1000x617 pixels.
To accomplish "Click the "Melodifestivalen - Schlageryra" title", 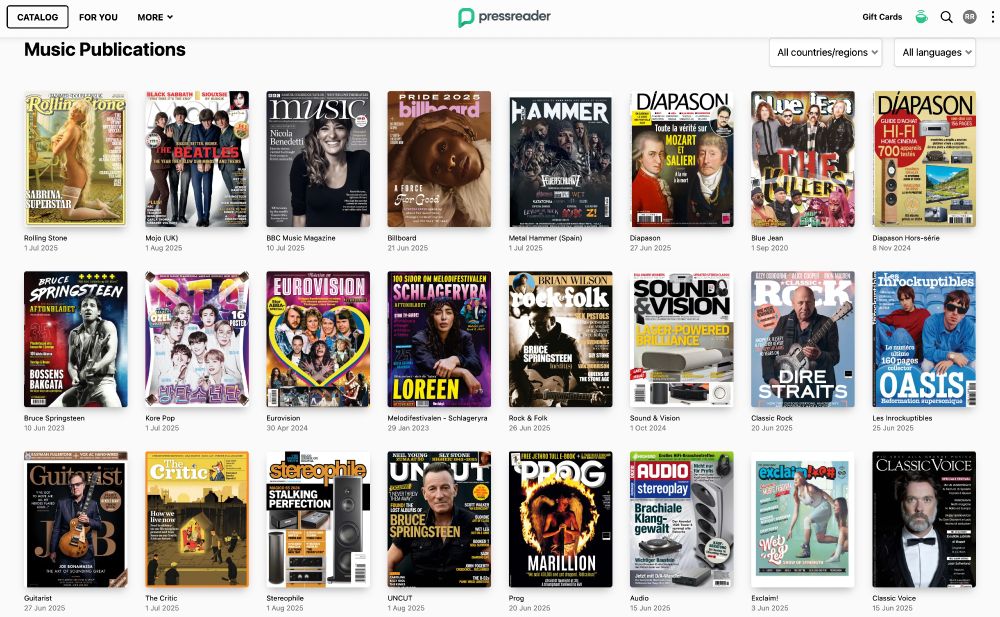I will (x=438, y=419).
